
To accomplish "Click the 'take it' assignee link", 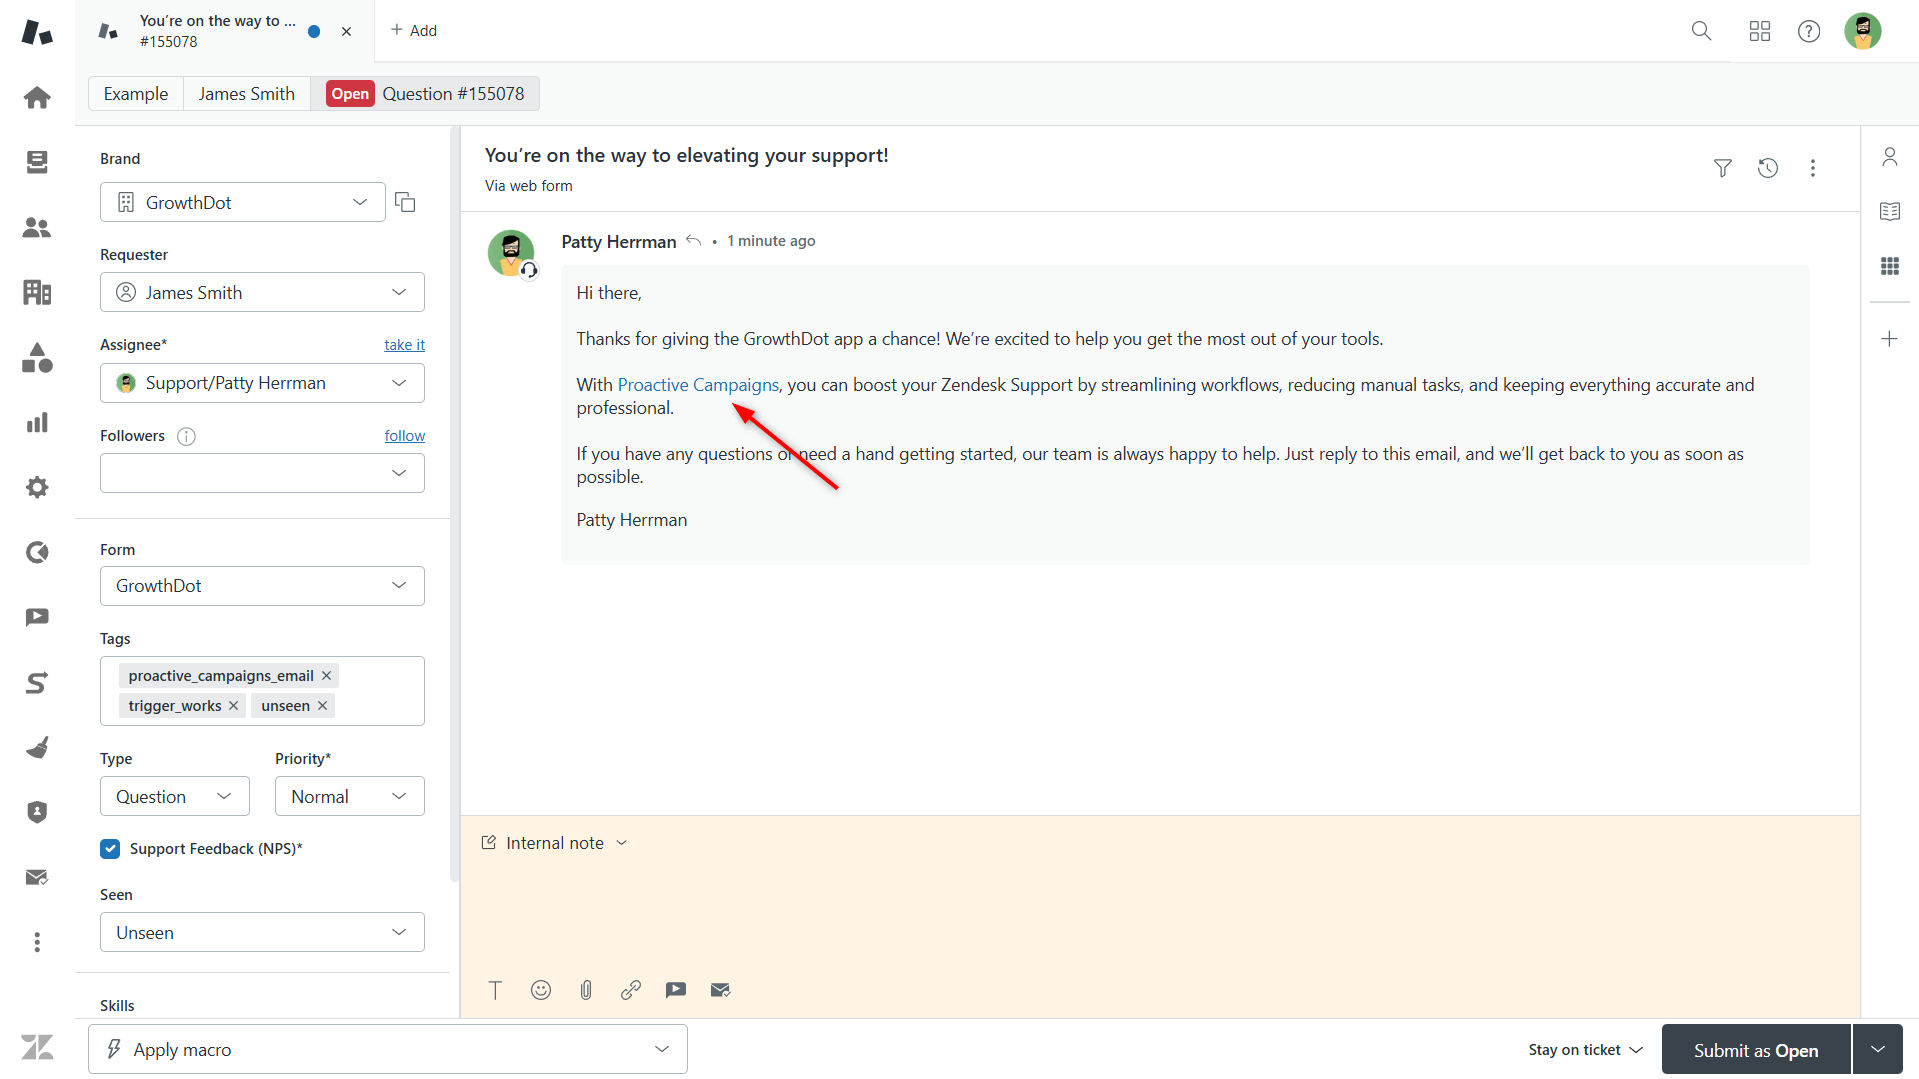I will click(x=404, y=345).
